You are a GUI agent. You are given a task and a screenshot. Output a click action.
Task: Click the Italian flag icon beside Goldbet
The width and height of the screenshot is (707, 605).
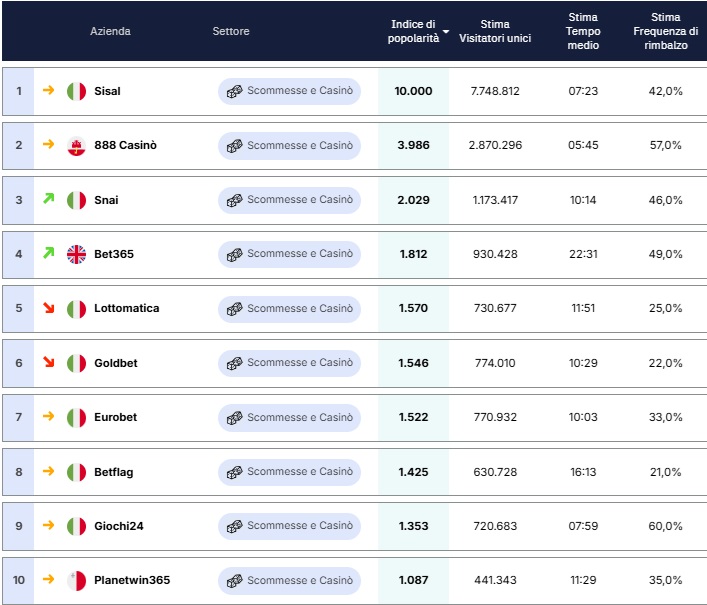(x=76, y=363)
